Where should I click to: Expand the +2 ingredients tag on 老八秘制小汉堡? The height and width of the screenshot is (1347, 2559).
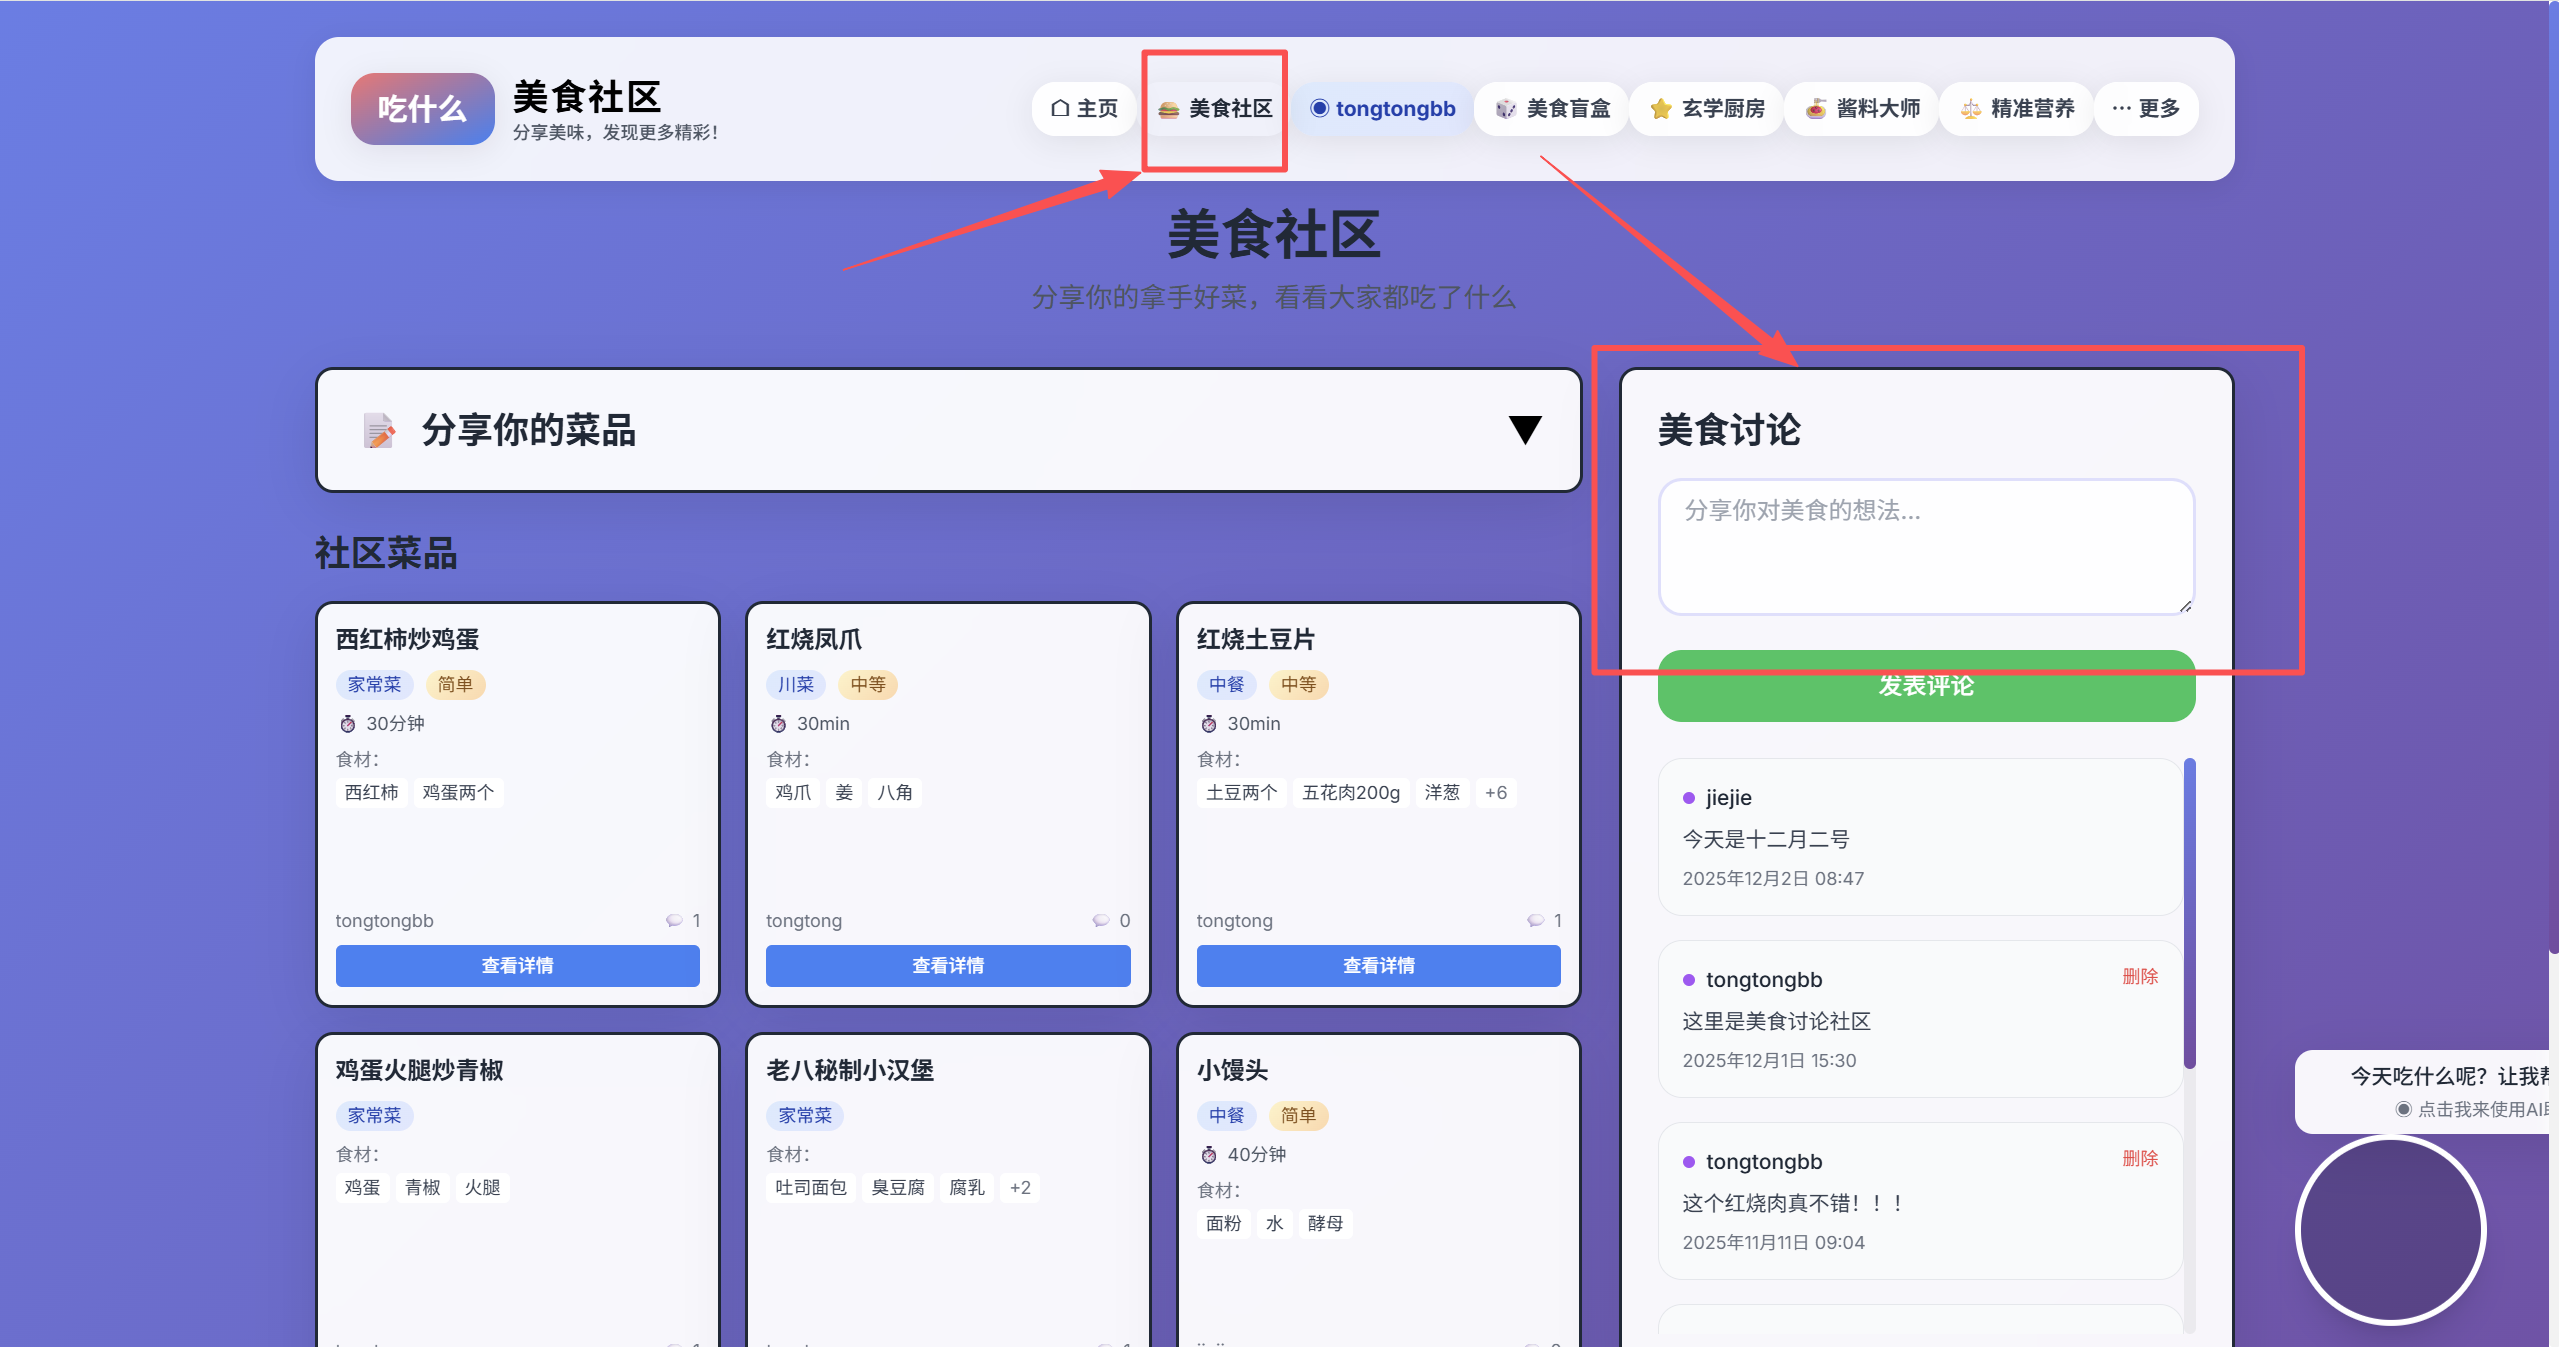pyautogui.click(x=1020, y=1188)
